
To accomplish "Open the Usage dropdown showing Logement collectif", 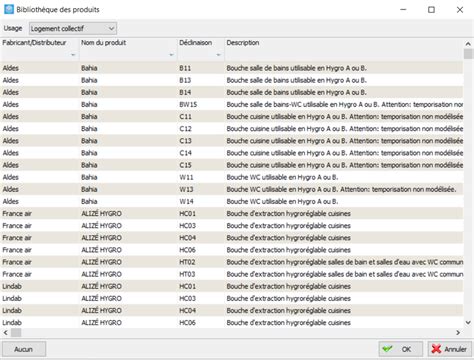I will coord(73,28).
